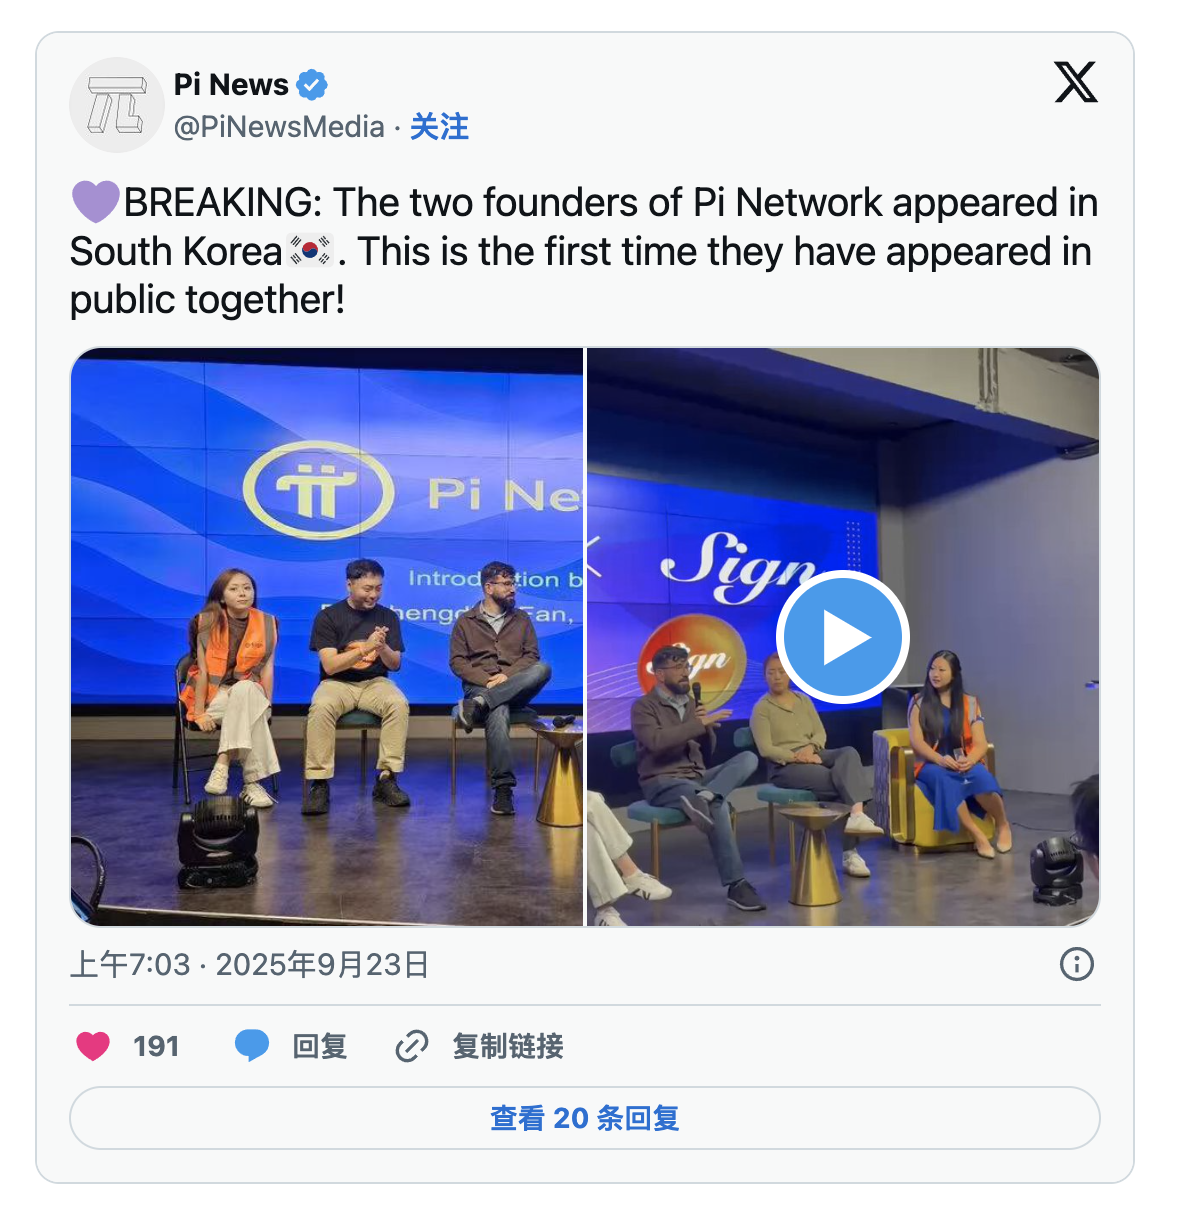The height and width of the screenshot is (1218, 1202).
Task: Click the purple heart emoji in tweet
Action: (x=96, y=202)
